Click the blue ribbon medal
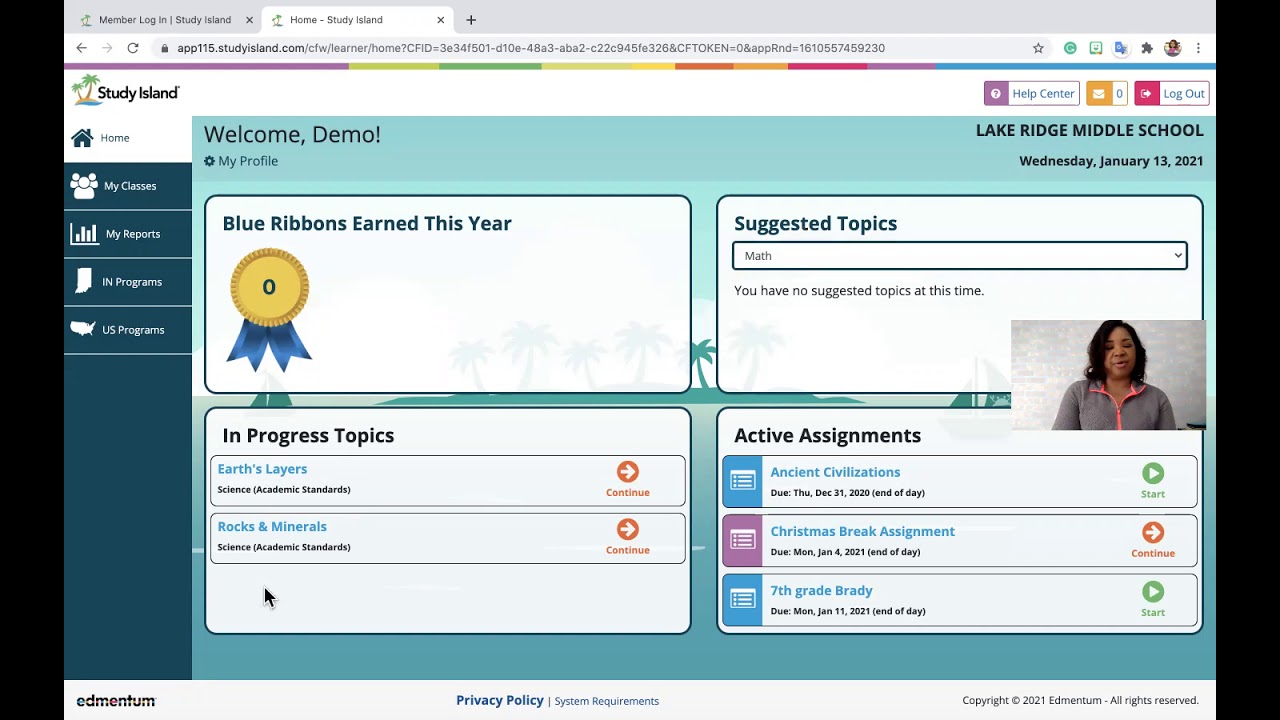1280x720 pixels. click(x=269, y=309)
